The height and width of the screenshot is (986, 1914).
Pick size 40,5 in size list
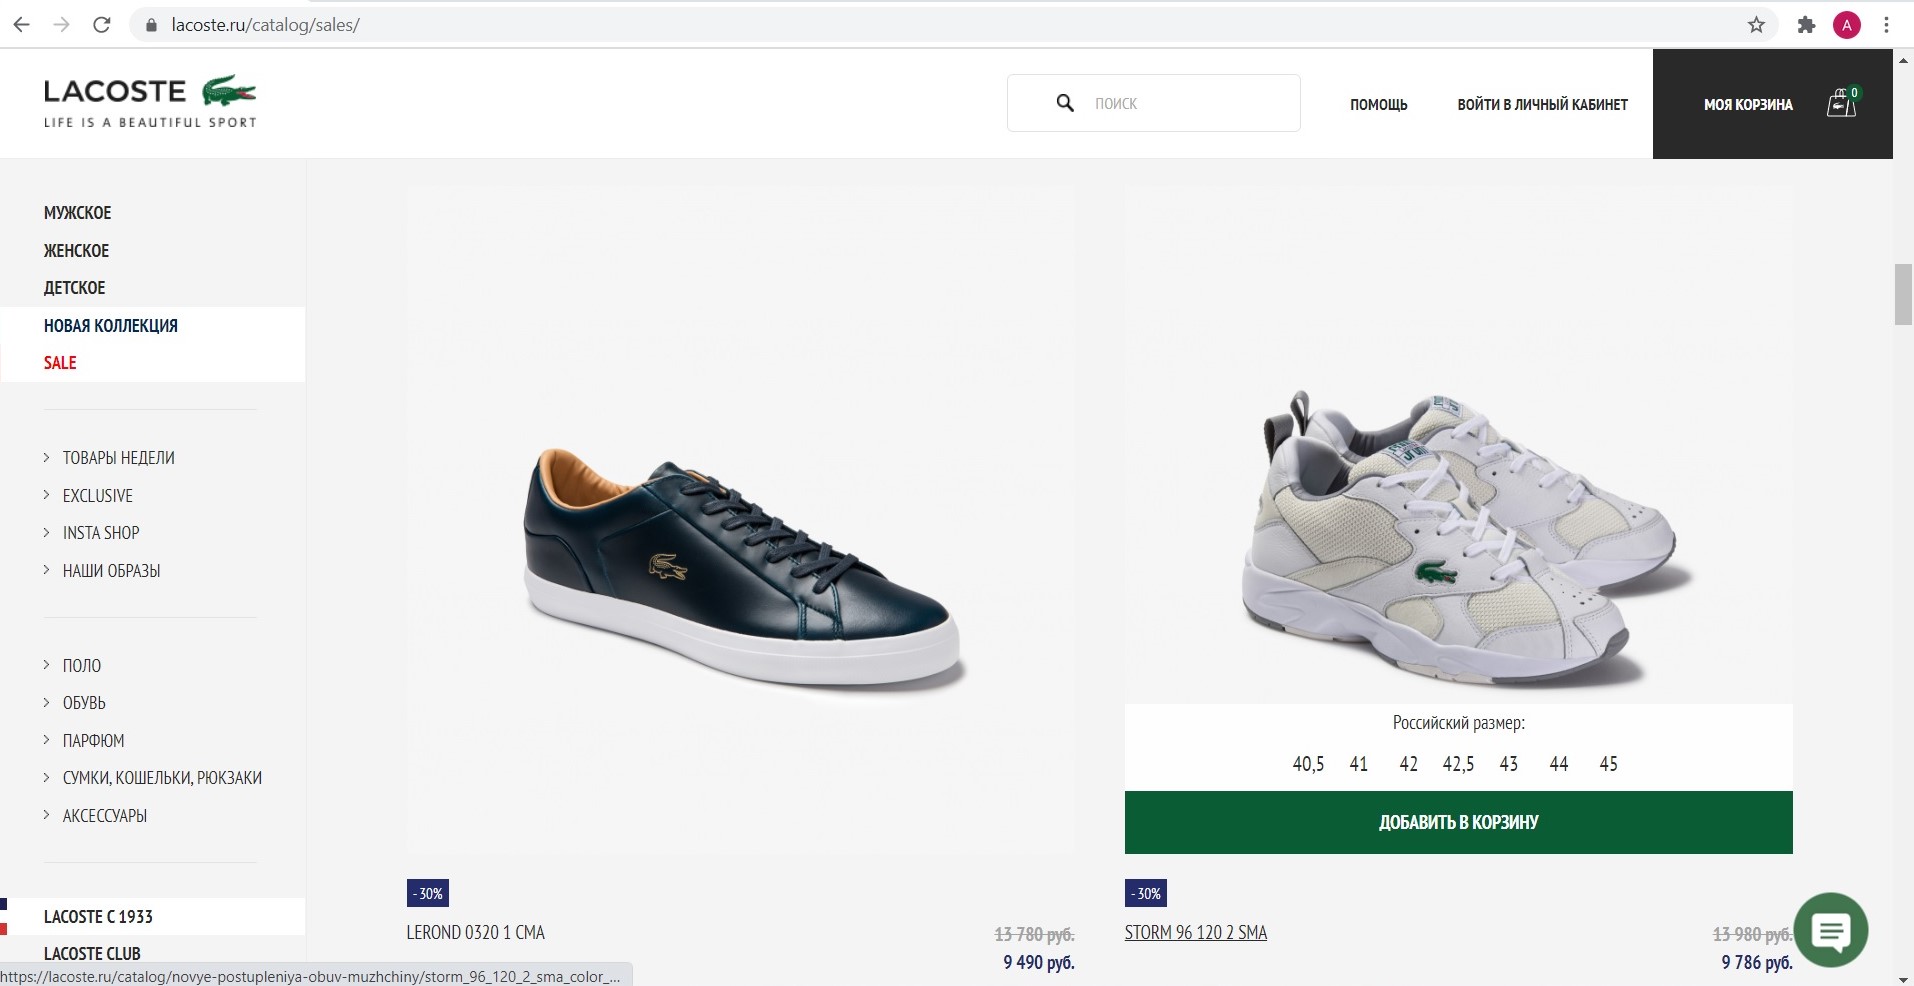click(1308, 764)
